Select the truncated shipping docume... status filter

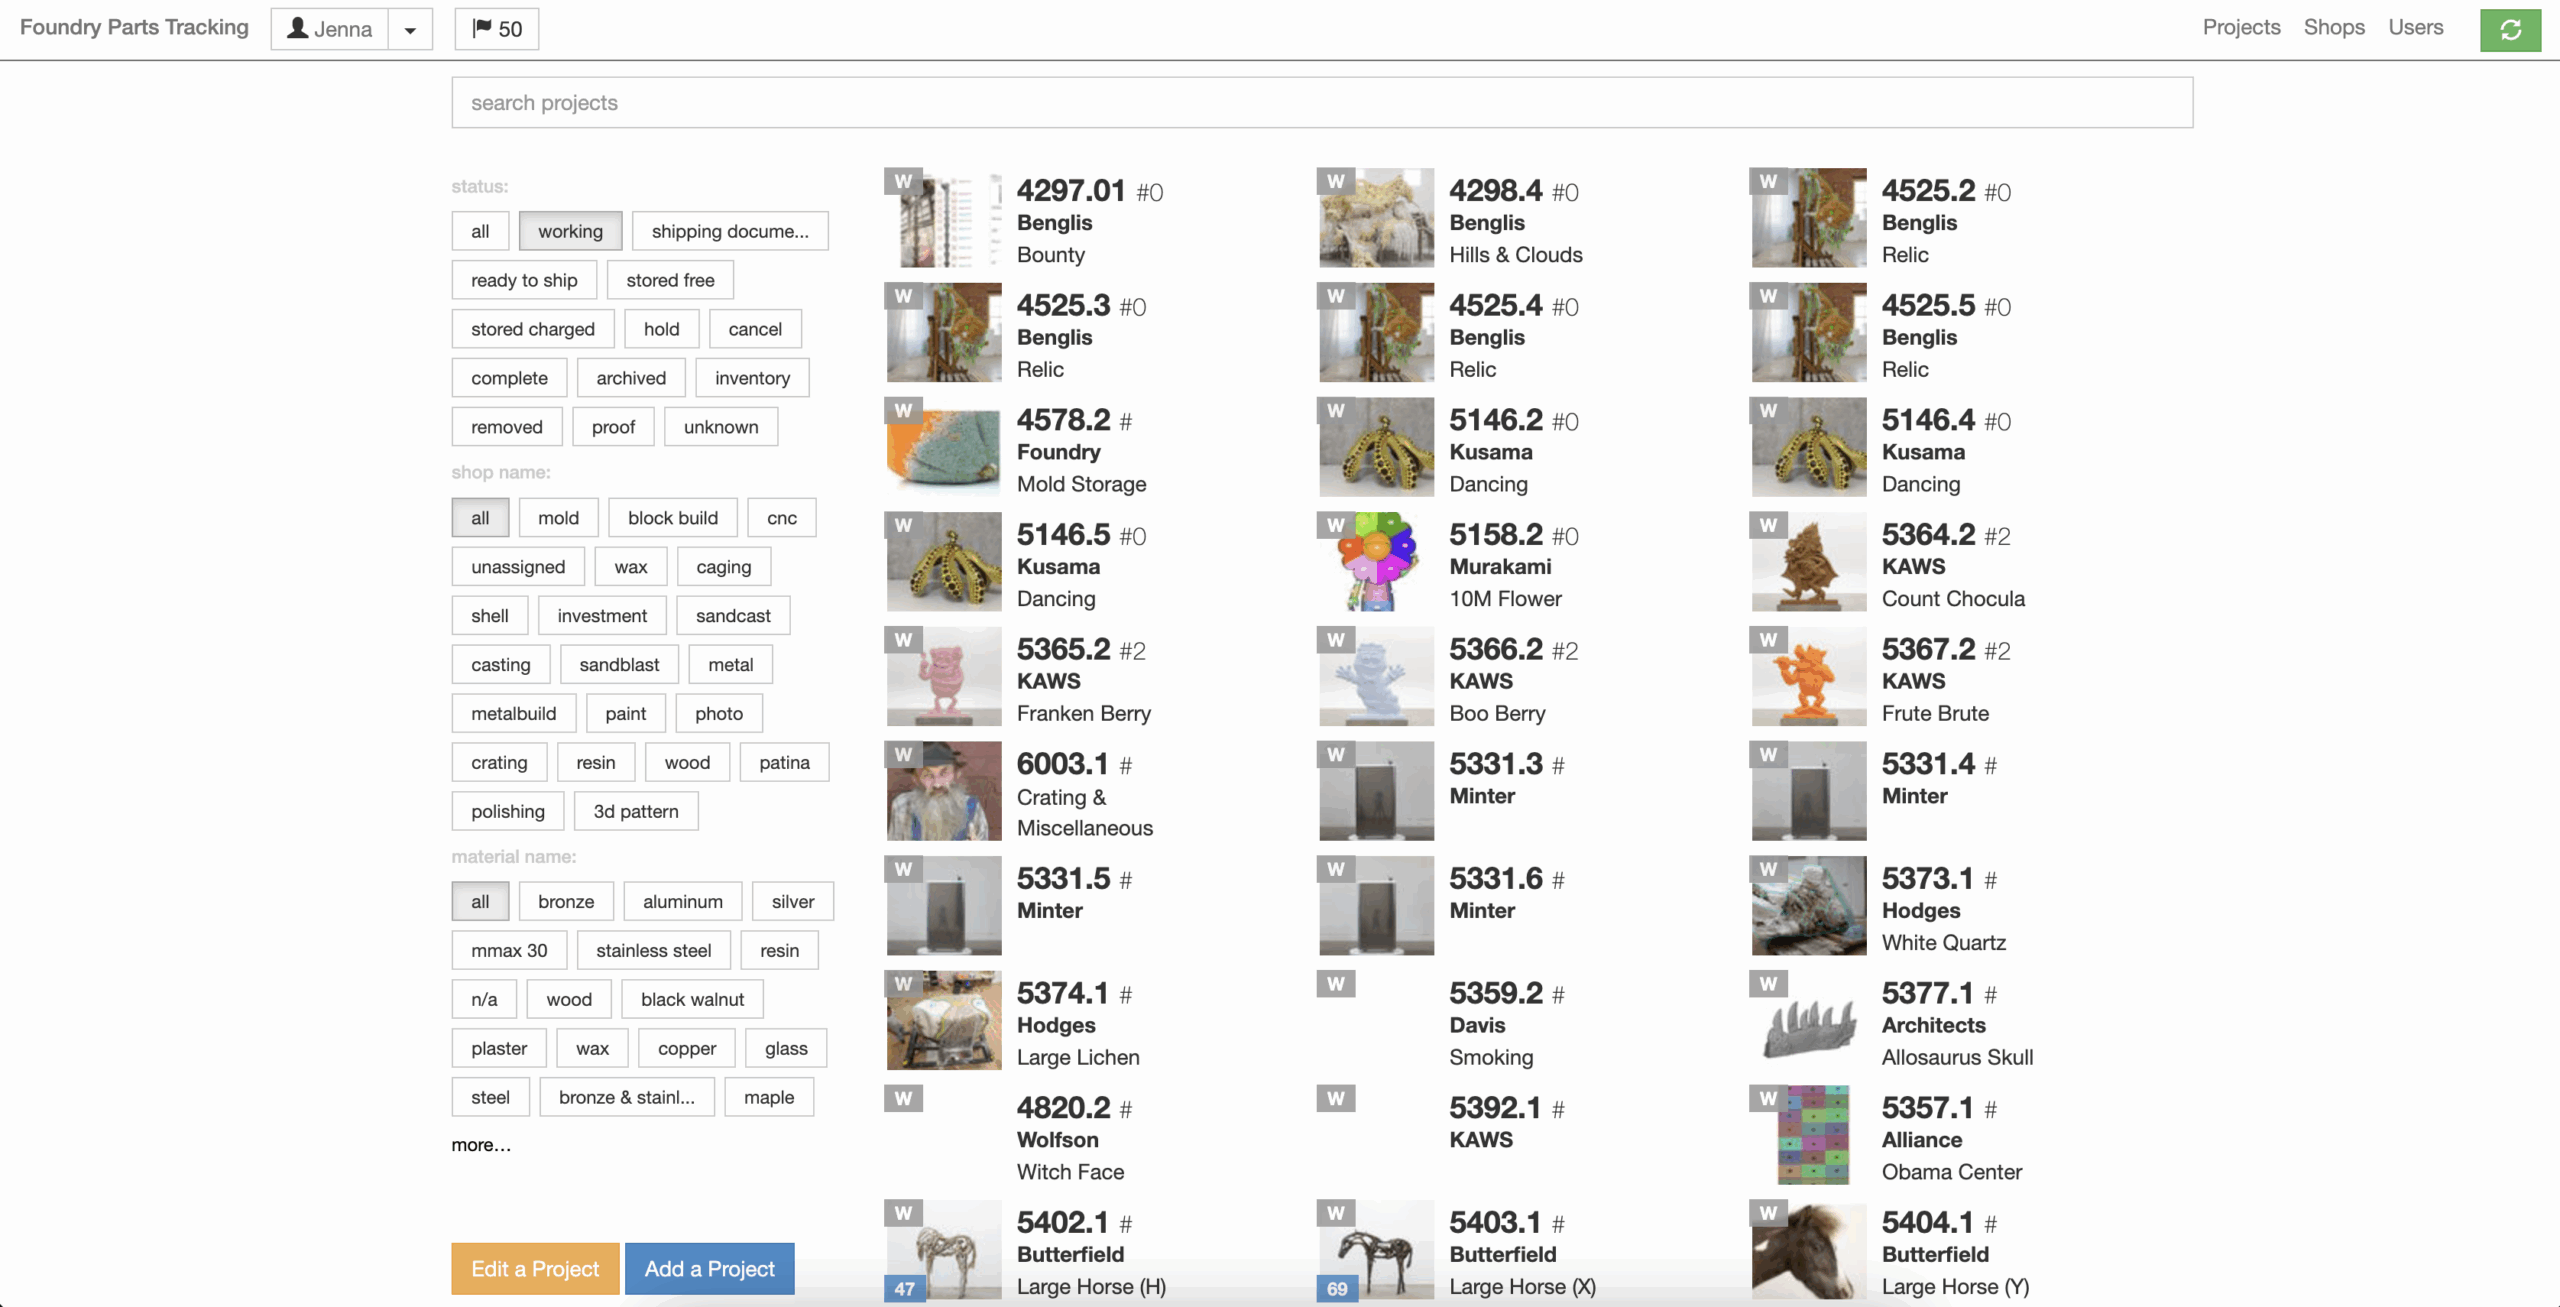(x=730, y=231)
